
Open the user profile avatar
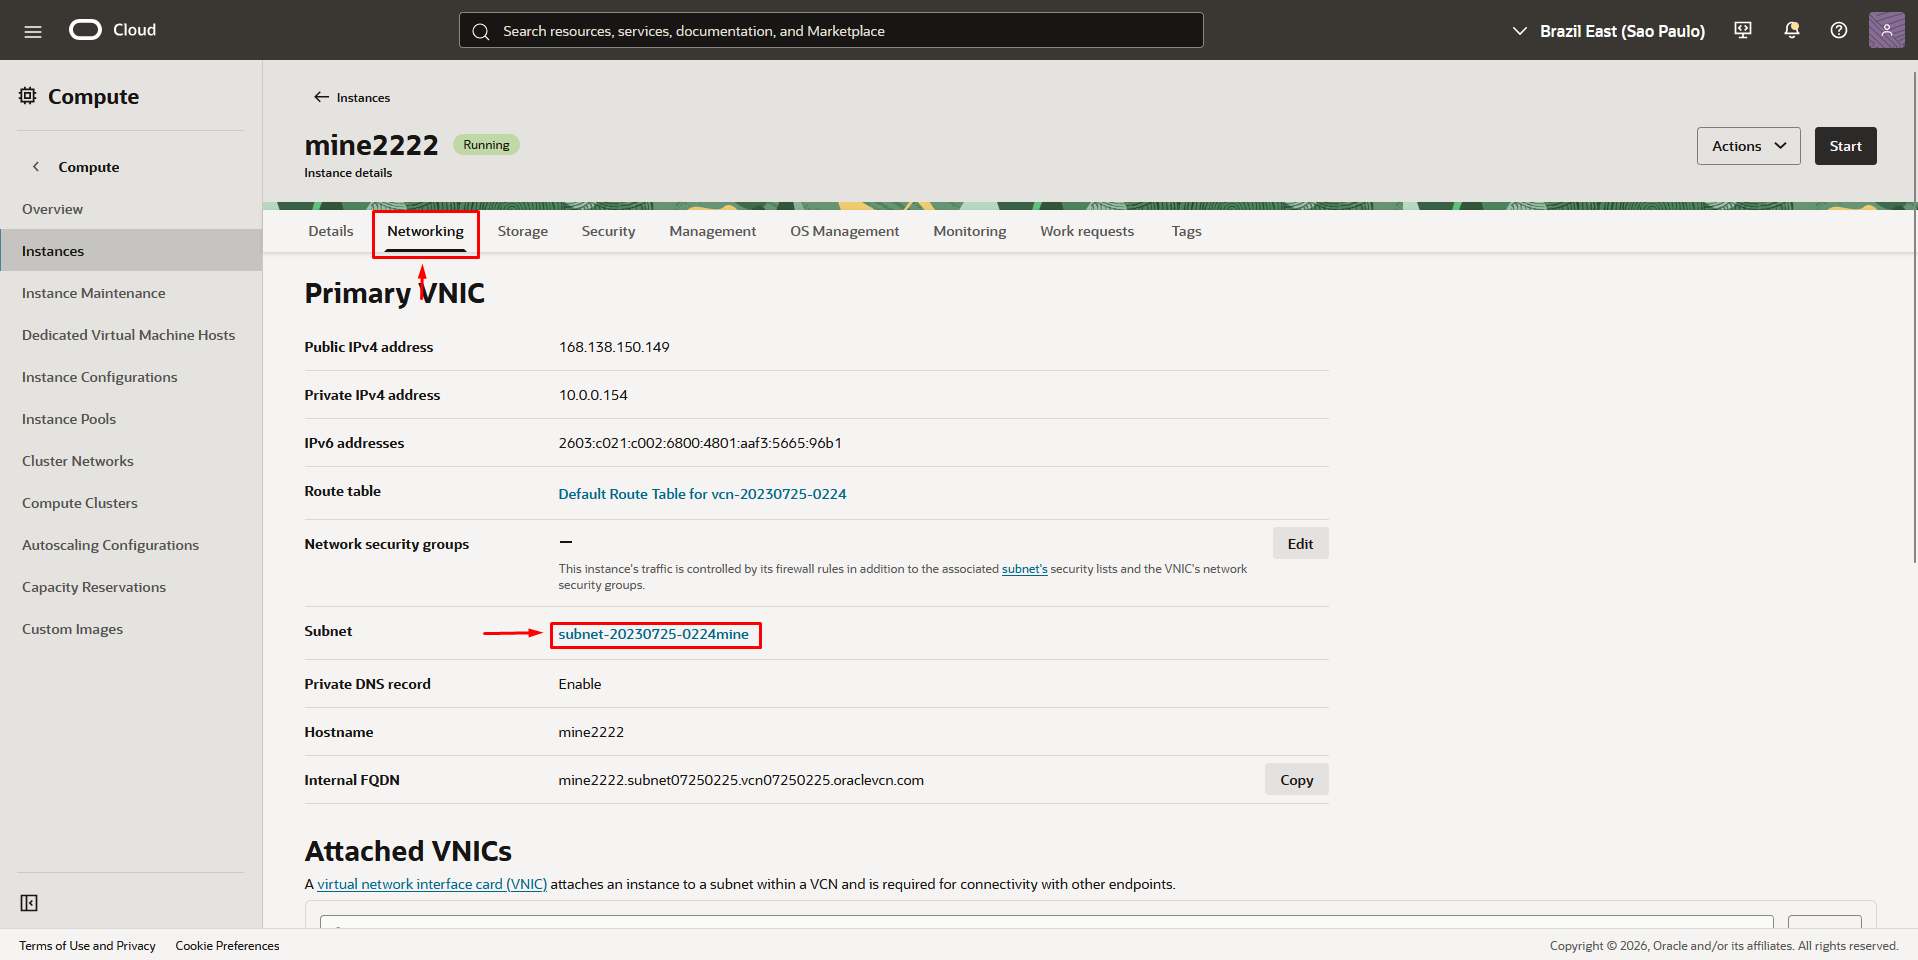[1887, 30]
